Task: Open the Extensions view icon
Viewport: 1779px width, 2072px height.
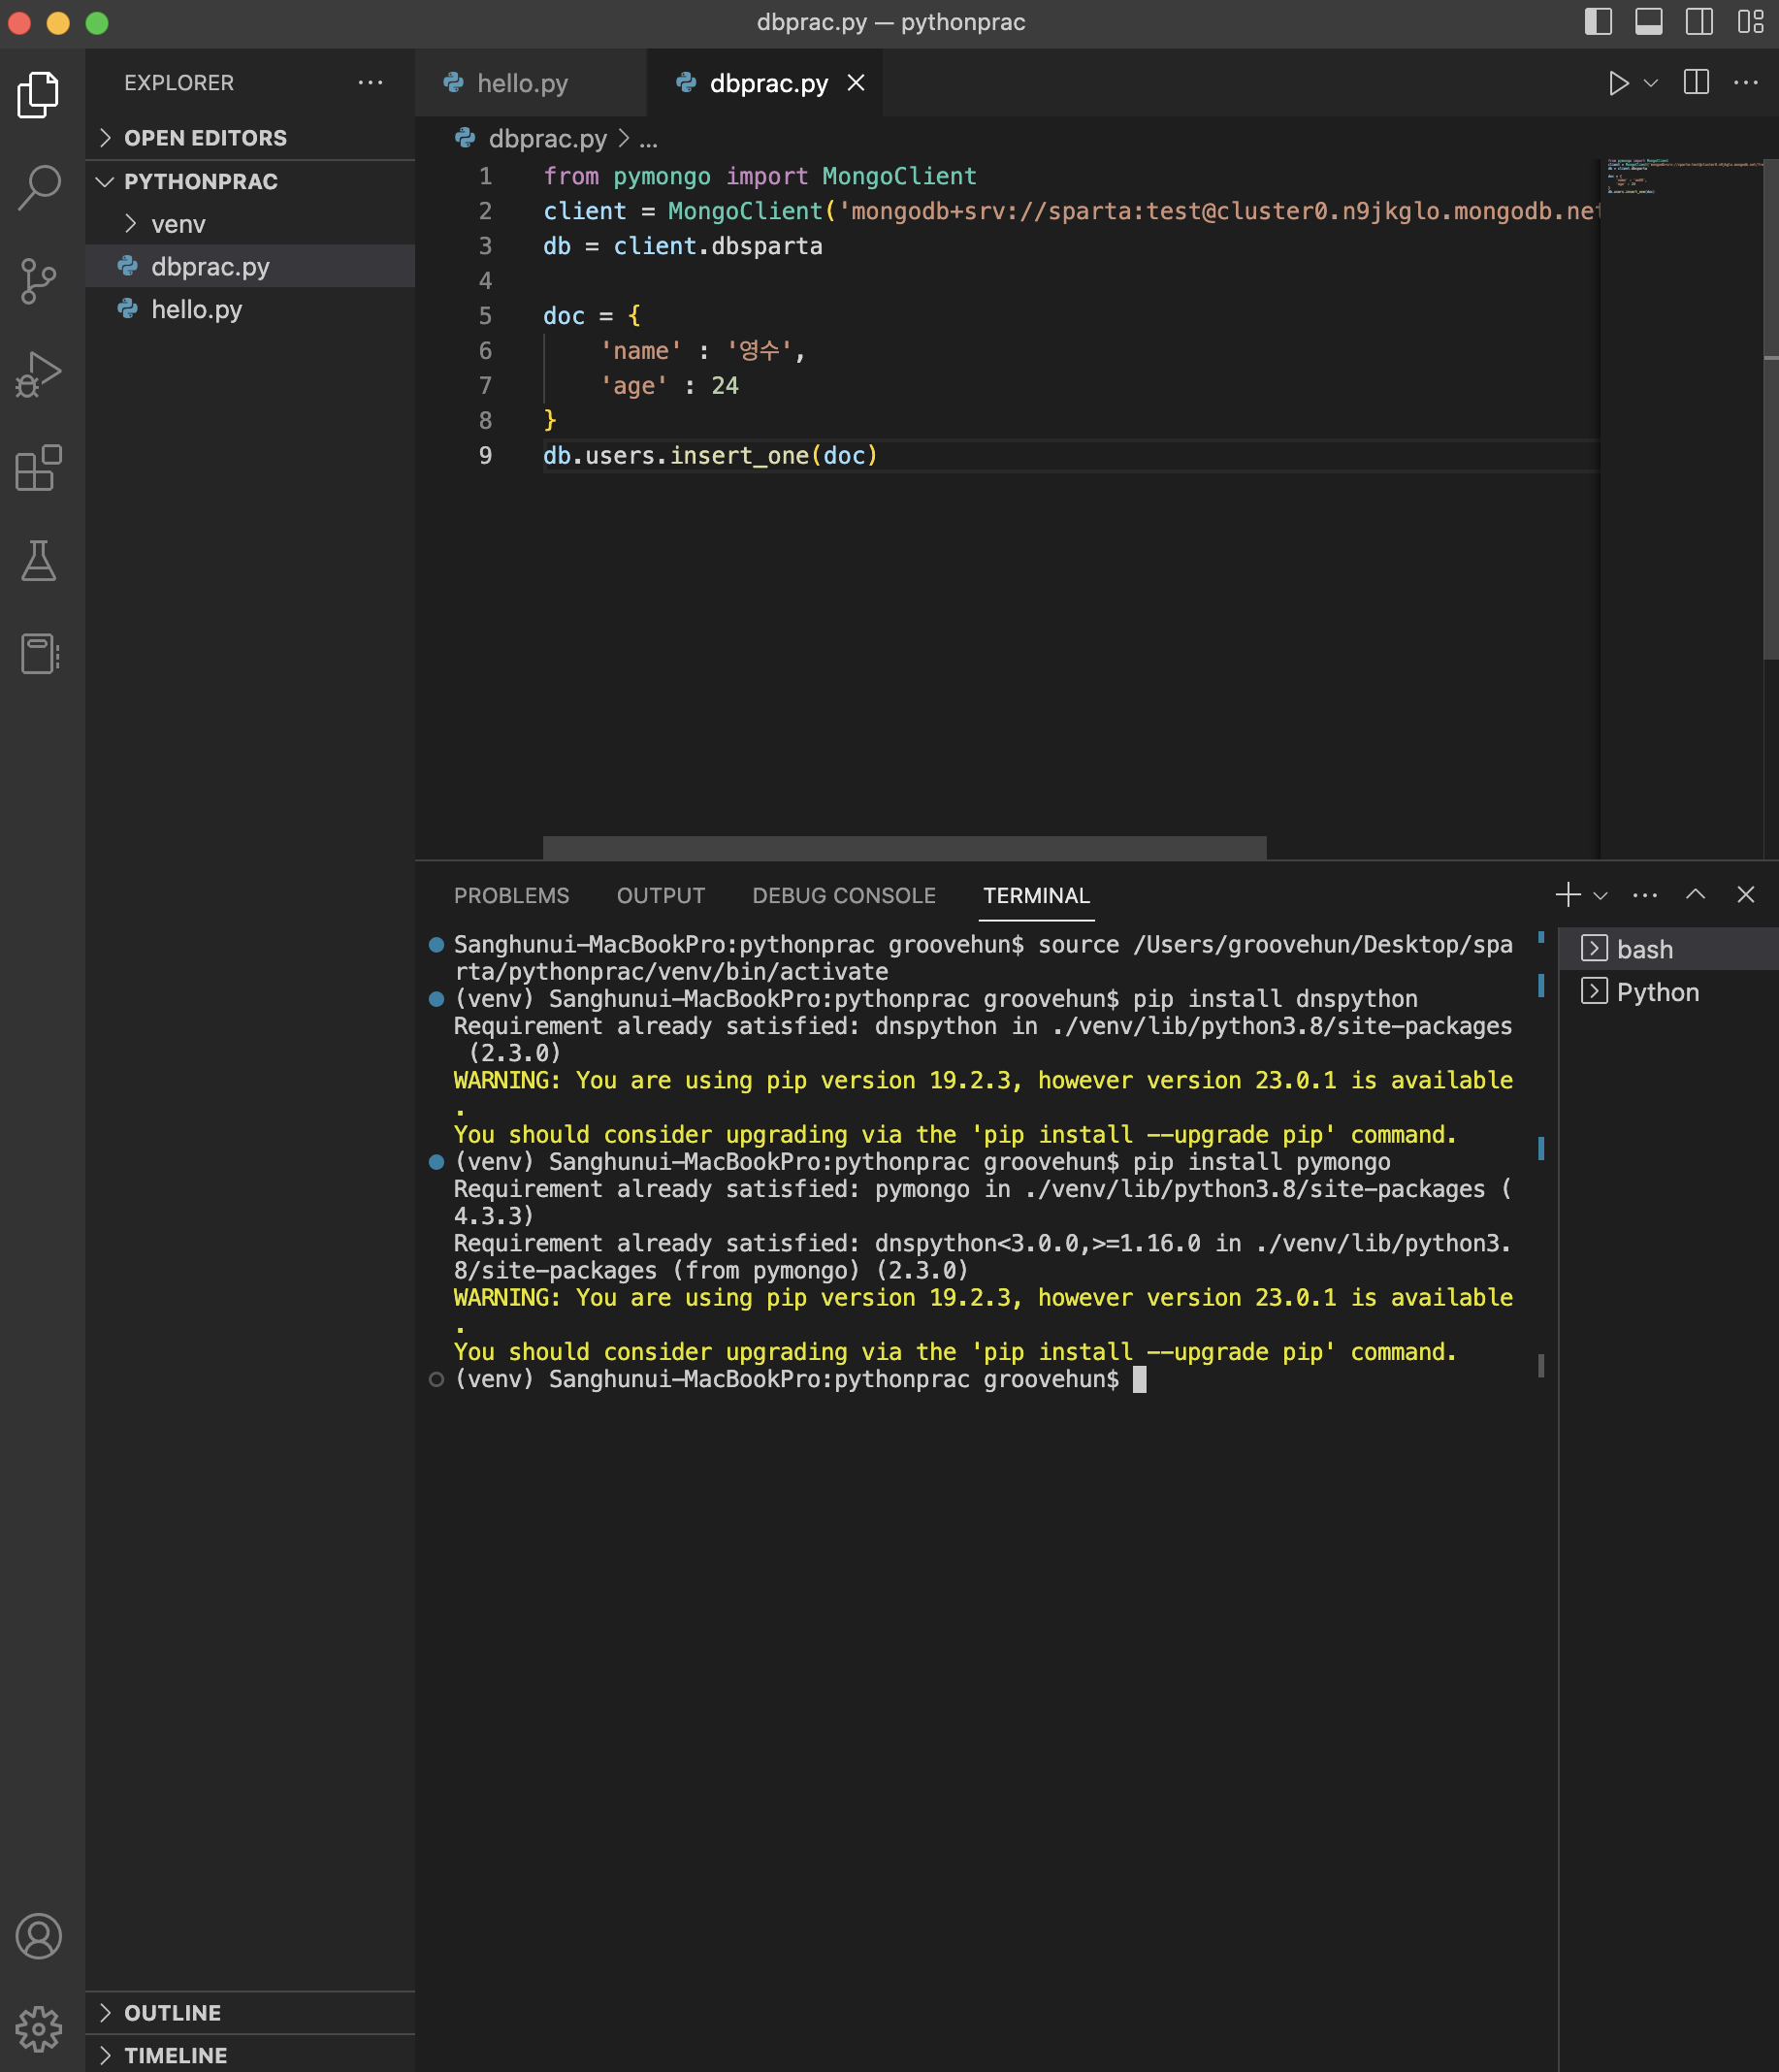Action: [39, 468]
